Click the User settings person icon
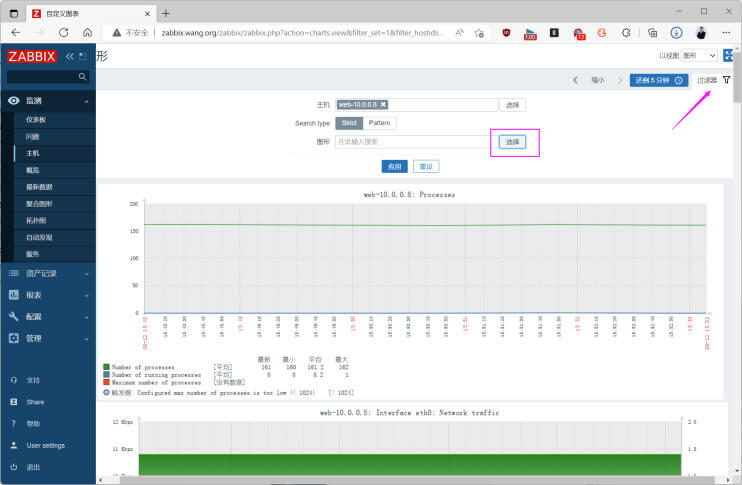The width and height of the screenshot is (742, 485). coord(14,445)
